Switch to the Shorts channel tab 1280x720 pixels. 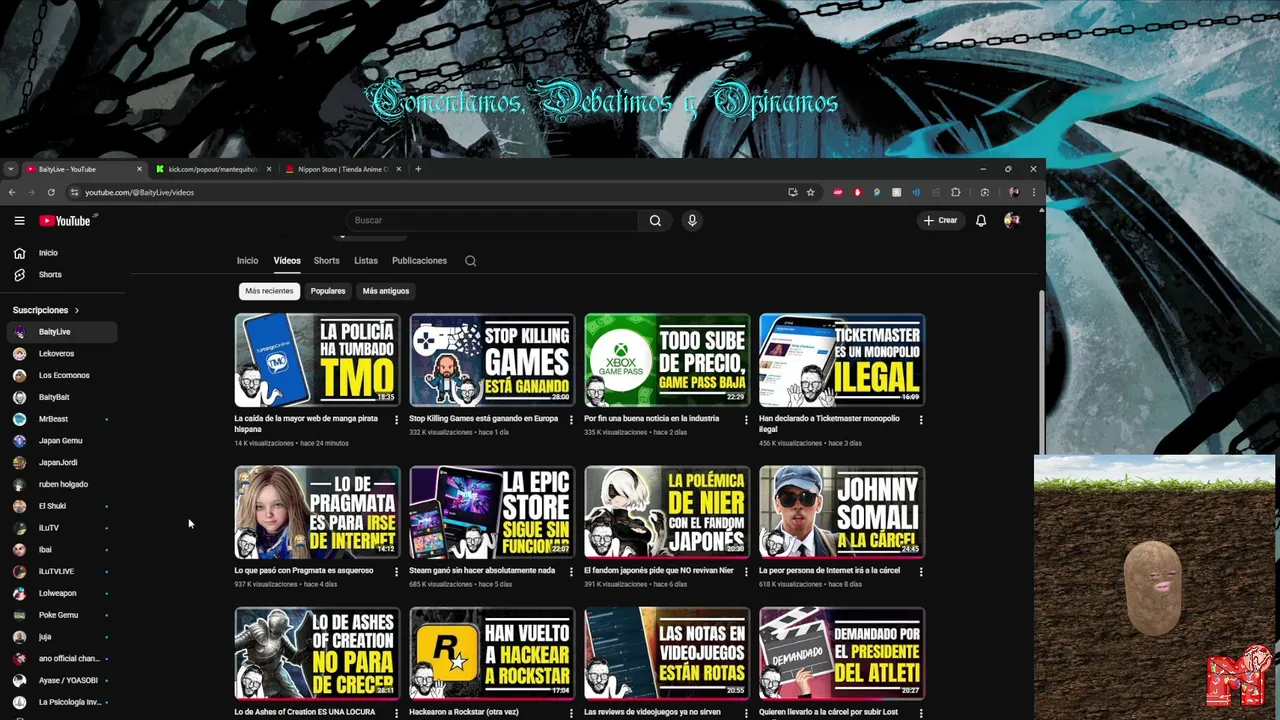coord(327,261)
